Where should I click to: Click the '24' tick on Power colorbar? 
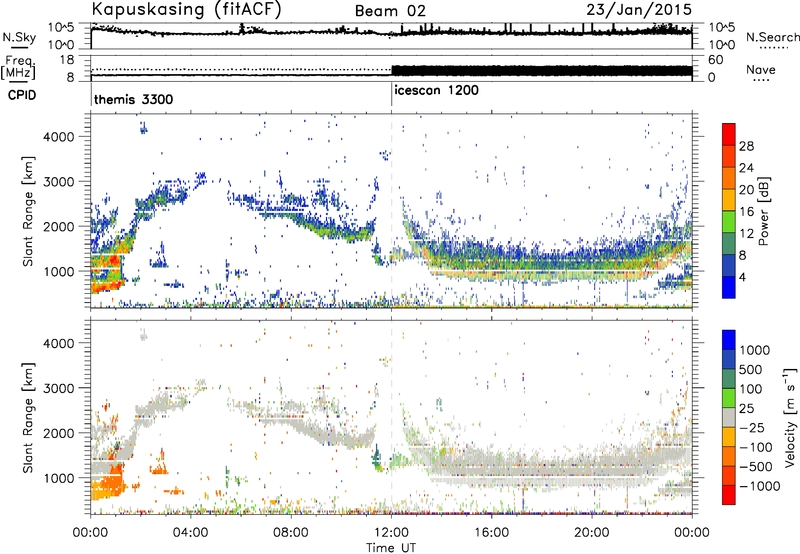click(x=746, y=168)
